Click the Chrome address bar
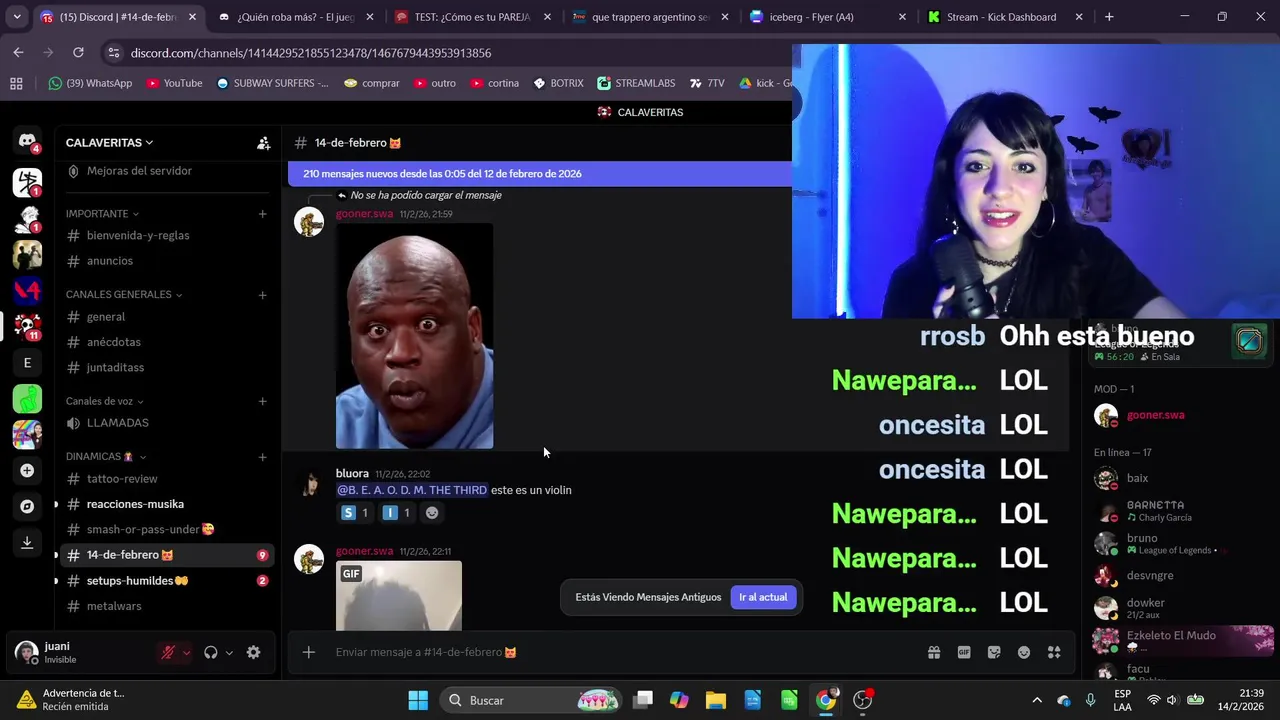Screen dimensions: 1280x720 450,53
